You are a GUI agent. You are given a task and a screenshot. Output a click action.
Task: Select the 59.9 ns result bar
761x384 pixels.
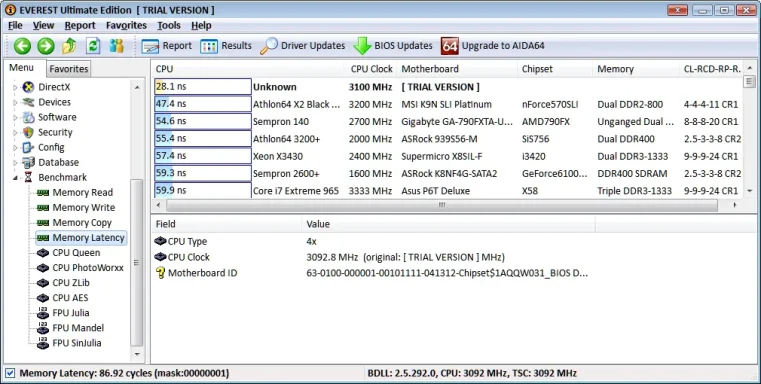click(203, 191)
